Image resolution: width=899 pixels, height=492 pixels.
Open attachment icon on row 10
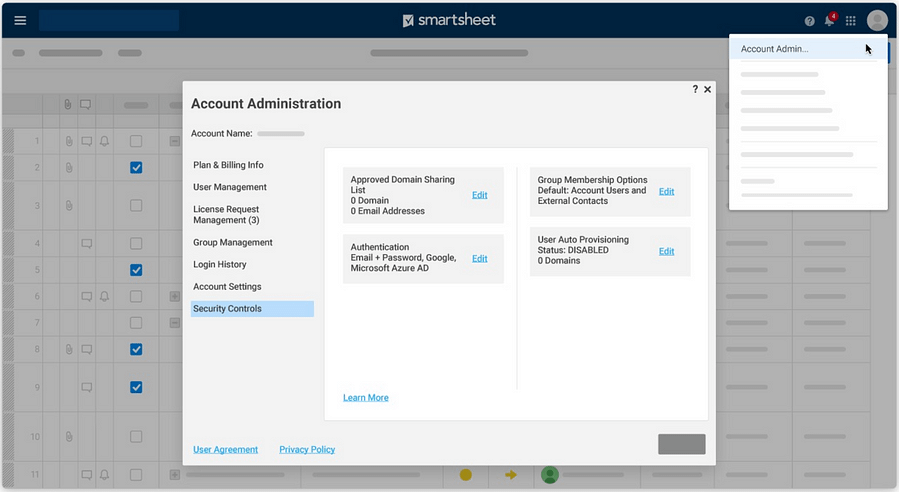pyautogui.click(x=69, y=437)
